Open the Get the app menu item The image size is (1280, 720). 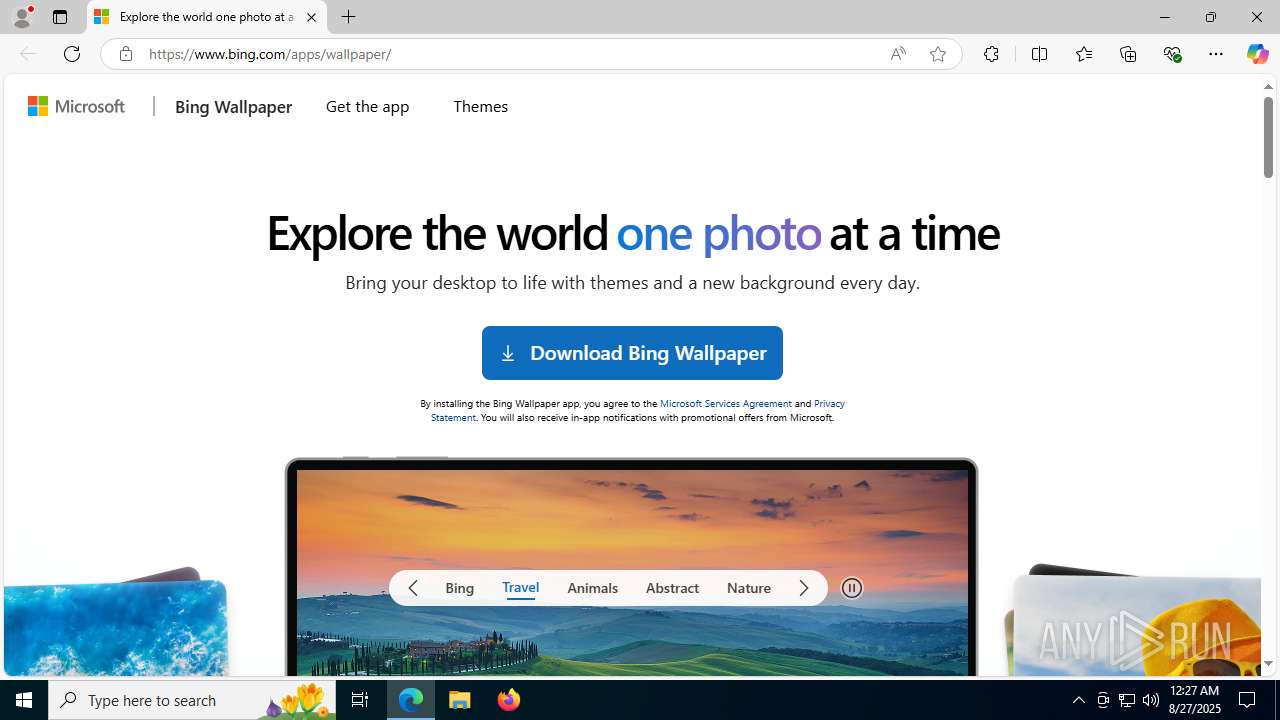click(x=367, y=106)
